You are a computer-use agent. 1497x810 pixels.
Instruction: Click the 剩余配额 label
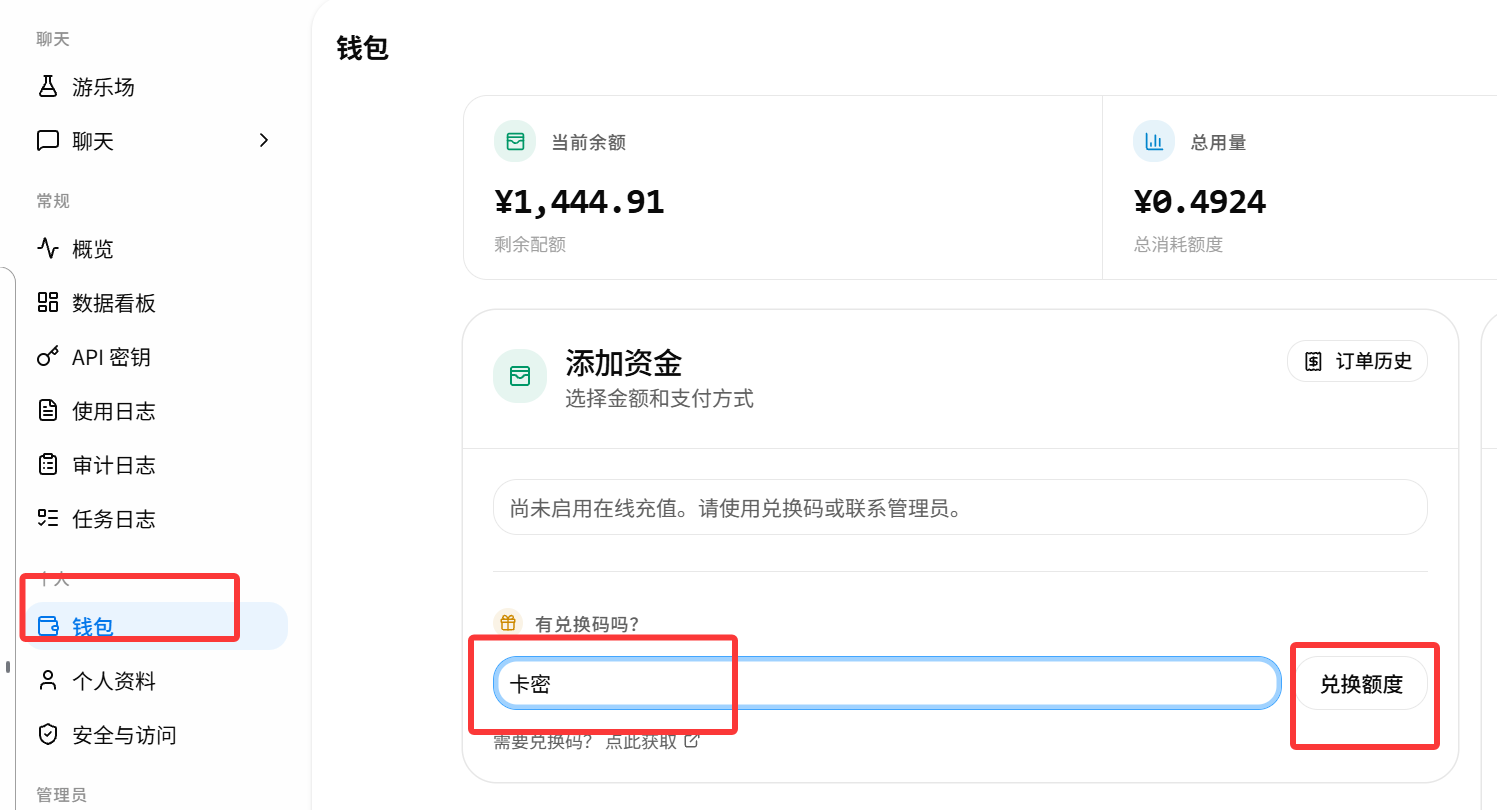(530, 244)
